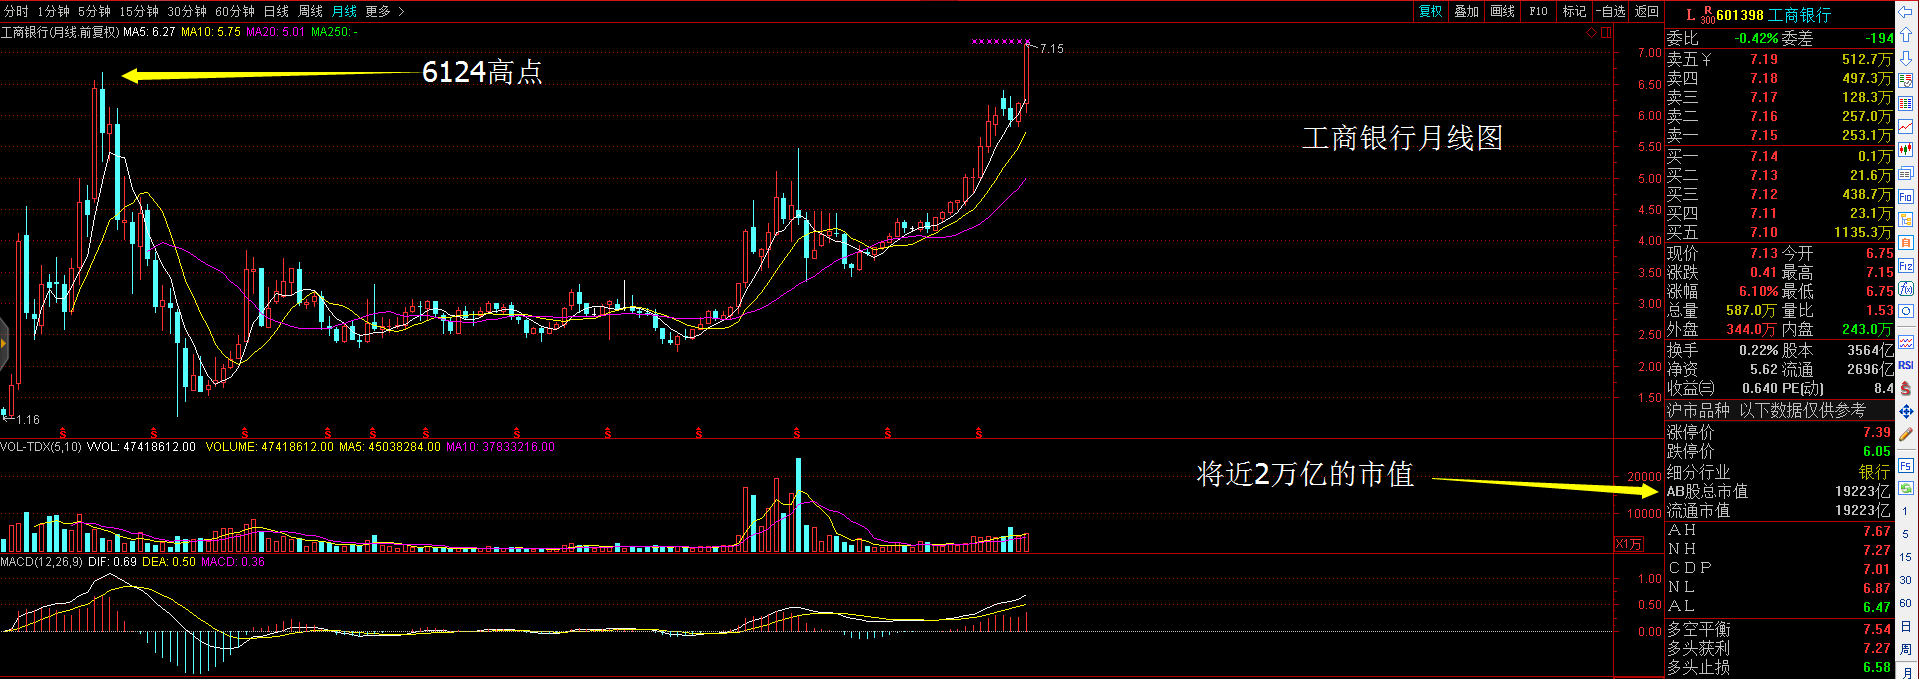Click the 返回 return button
Image resolution: width=1919 pixels, height=679 pixels.
[1647, 11]
